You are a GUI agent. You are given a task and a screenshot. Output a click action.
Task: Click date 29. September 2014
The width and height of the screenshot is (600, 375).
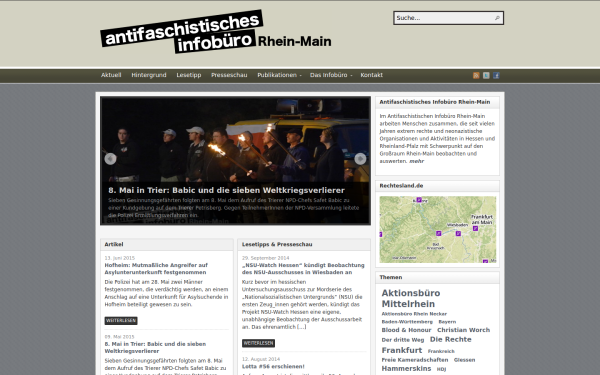point(266,258)
